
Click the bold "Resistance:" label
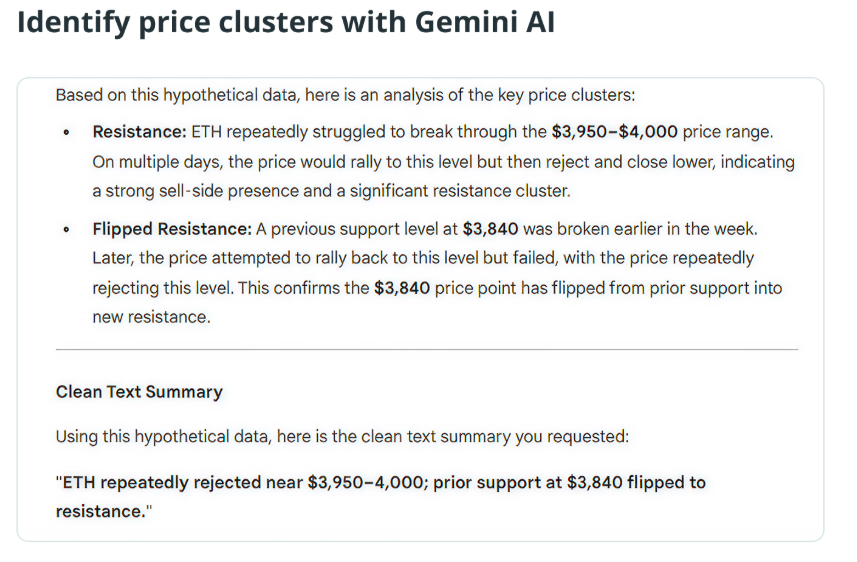pos(140,131)
